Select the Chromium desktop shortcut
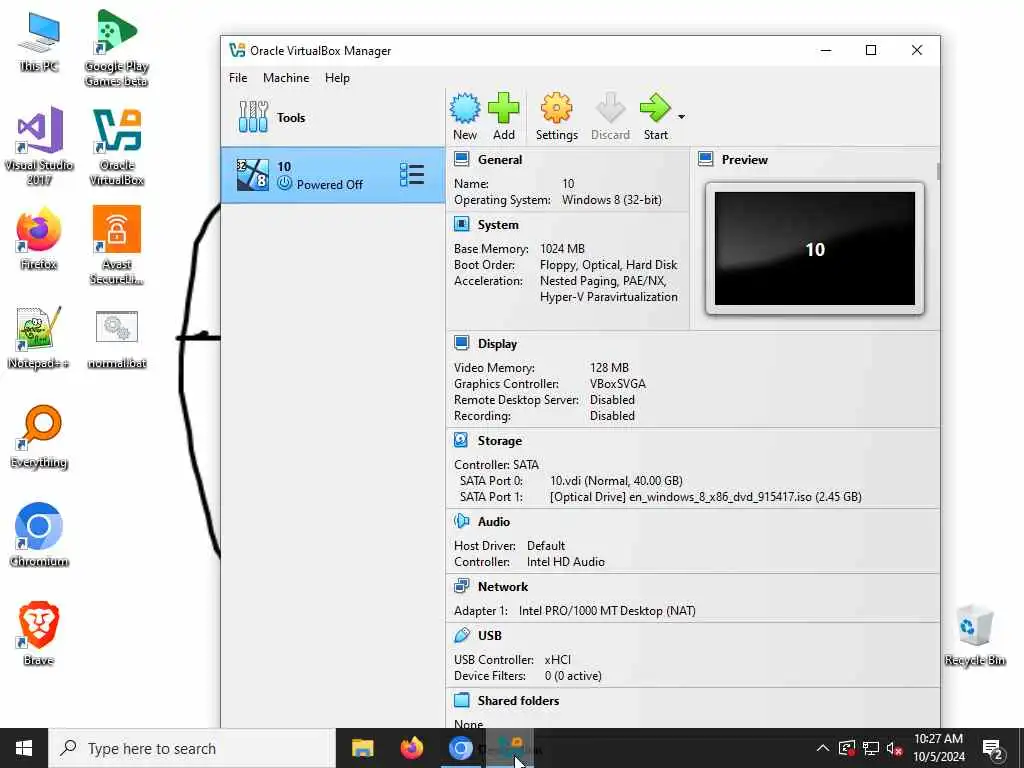The image size is (1024, 768). tap(39, 534)
